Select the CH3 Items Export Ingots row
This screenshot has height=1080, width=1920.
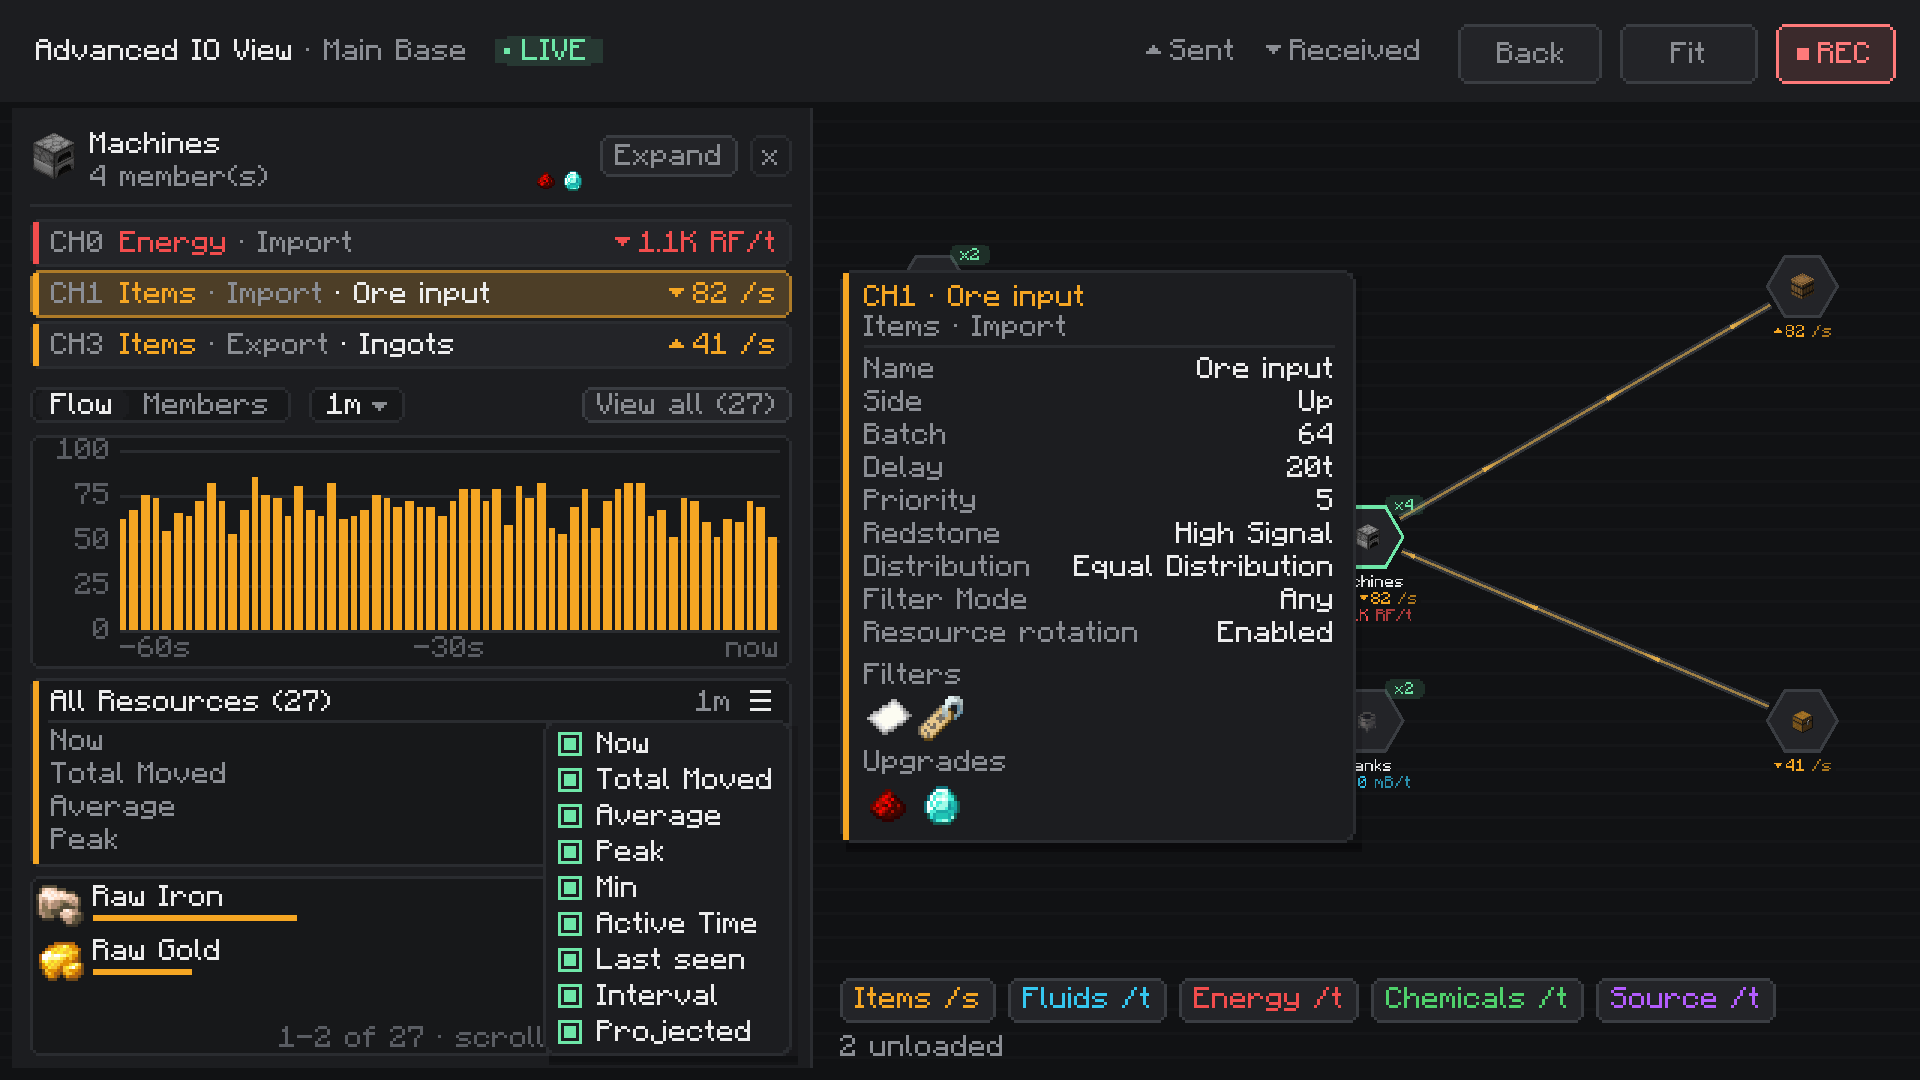coord(412,345)
